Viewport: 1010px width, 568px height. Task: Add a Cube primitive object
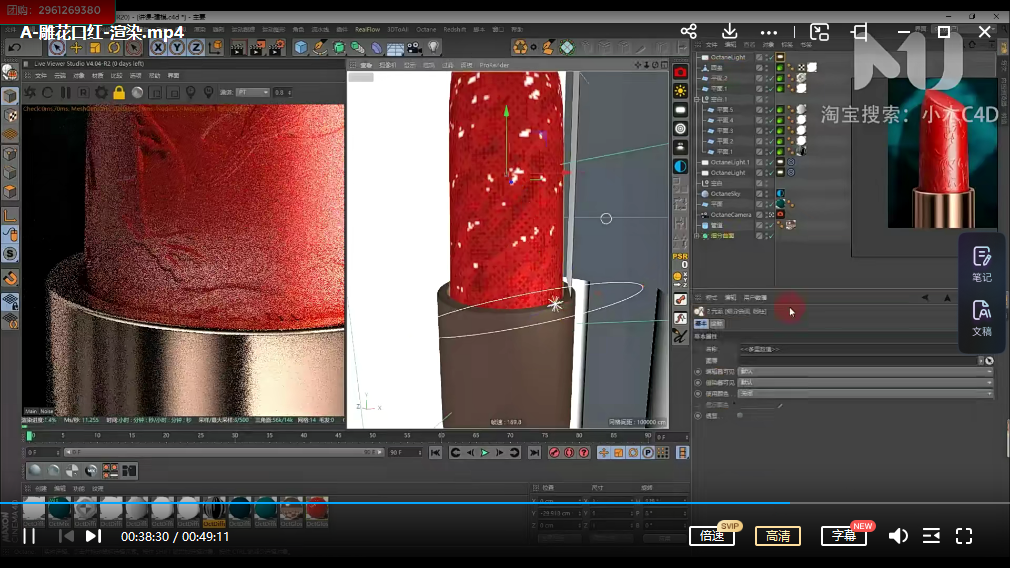tap(301, 48)
